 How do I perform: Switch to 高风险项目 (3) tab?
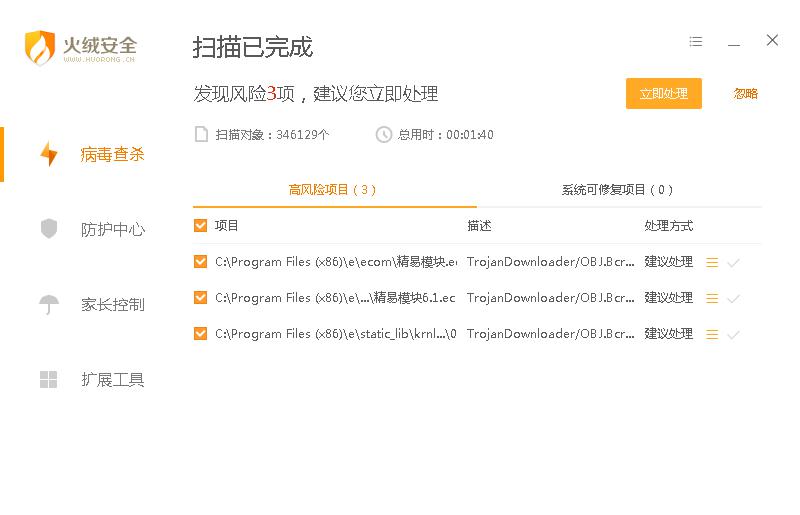(333, 189)
